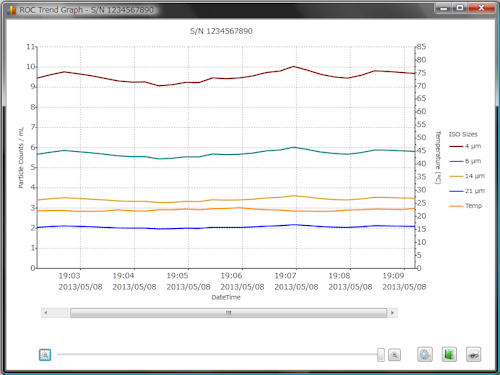The width and height of the screenshot is (500, 375).
Task: Click the 21 µm legend entry
Action: tap(467, 191)
